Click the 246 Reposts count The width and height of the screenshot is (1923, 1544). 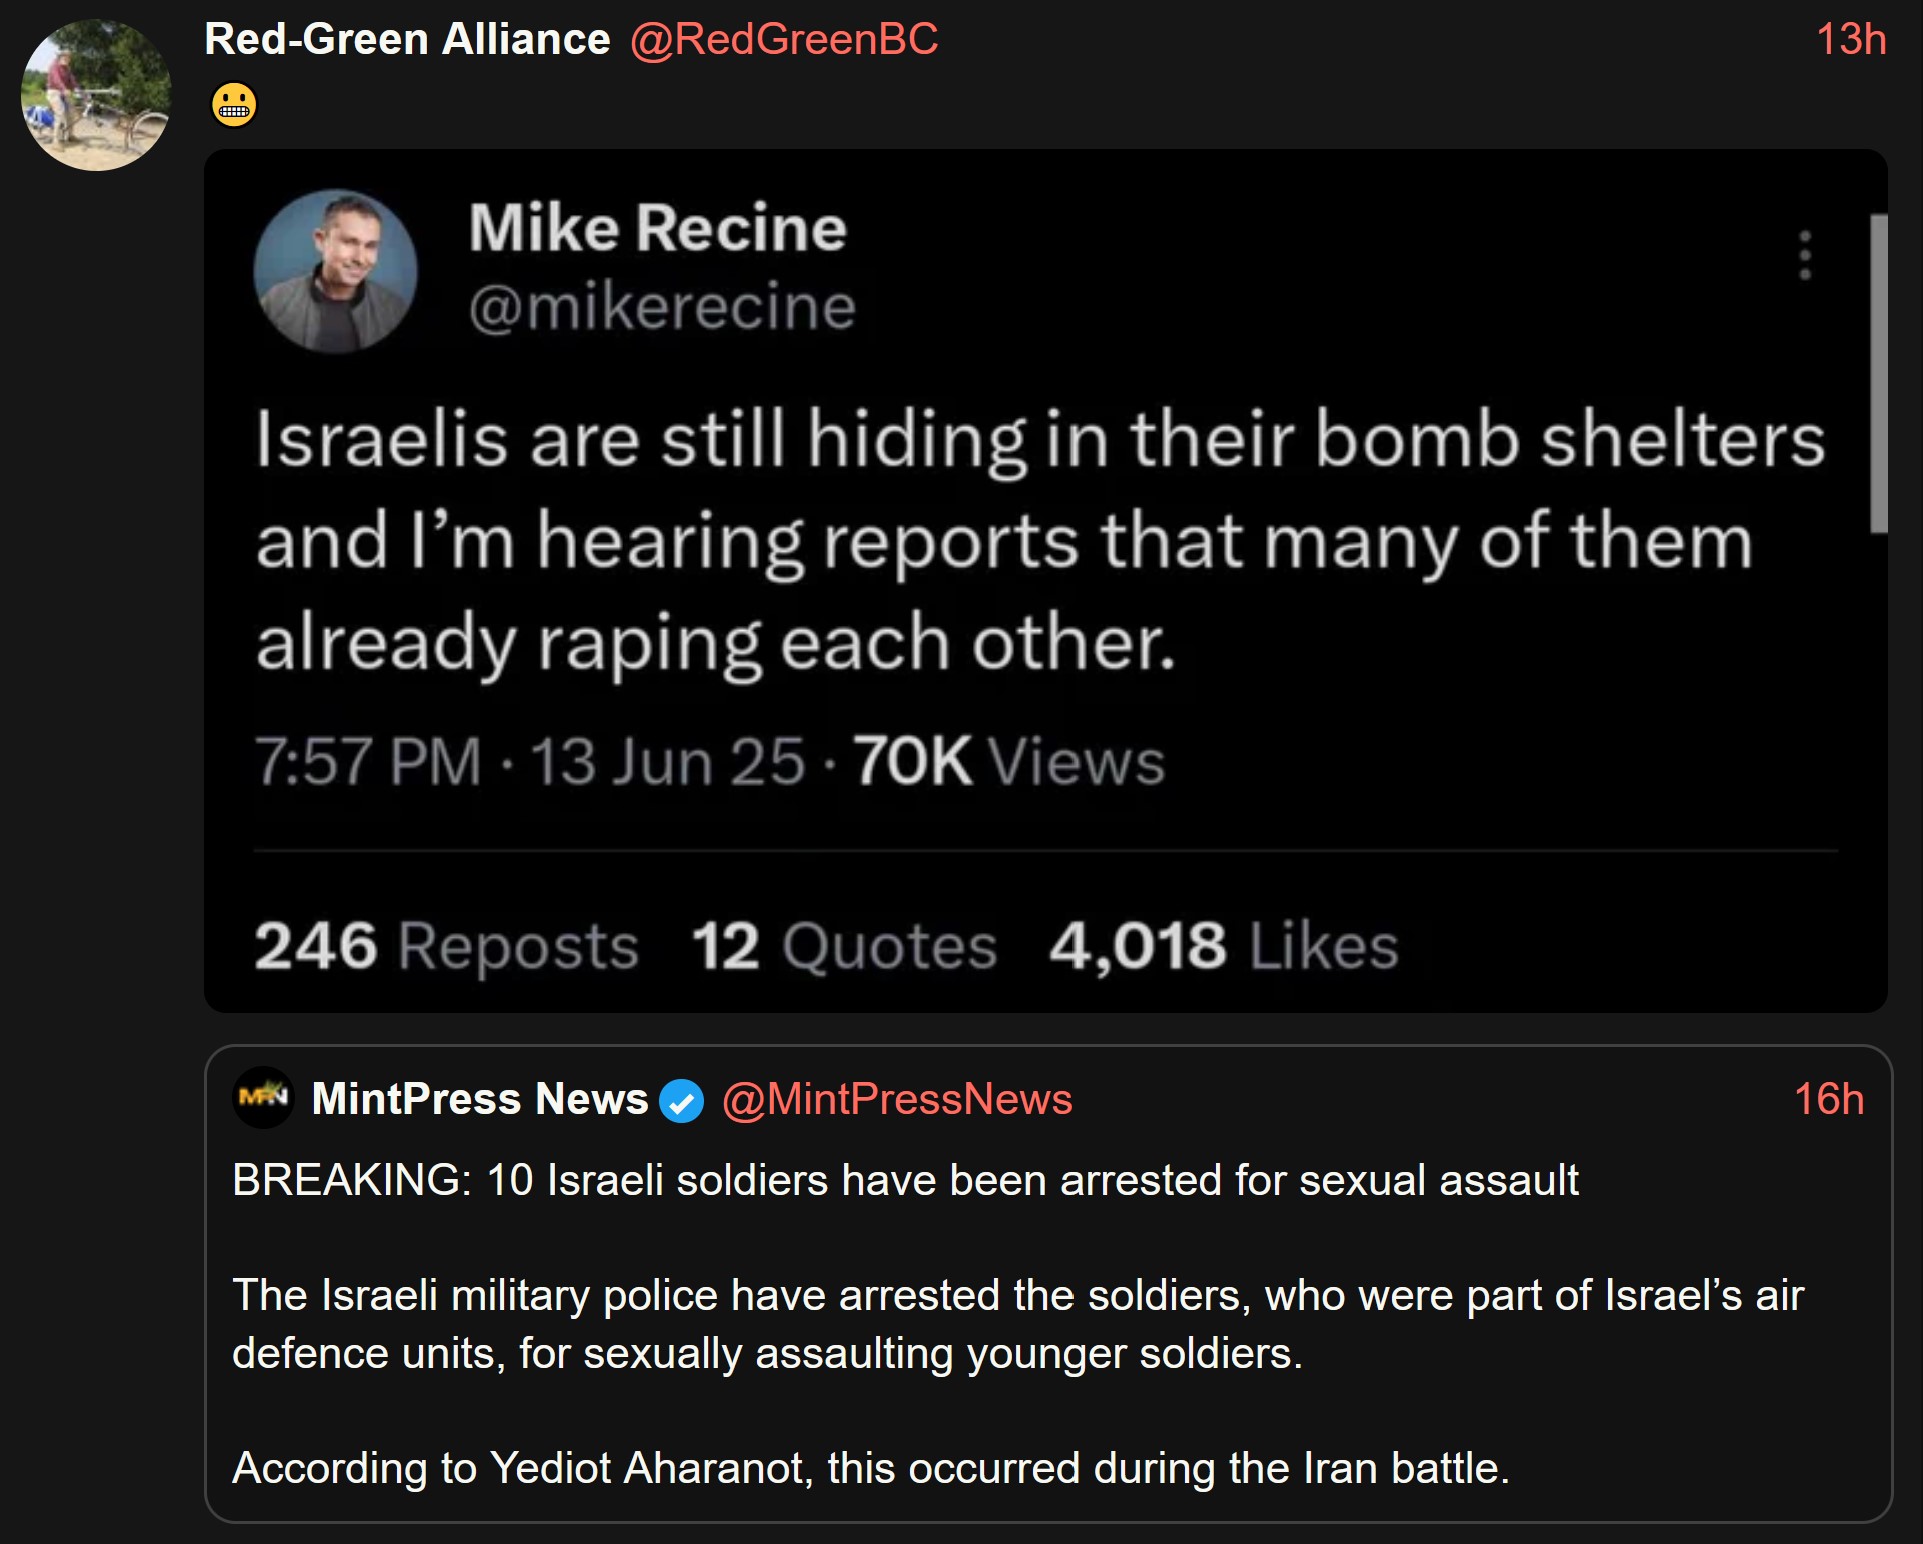446,945
